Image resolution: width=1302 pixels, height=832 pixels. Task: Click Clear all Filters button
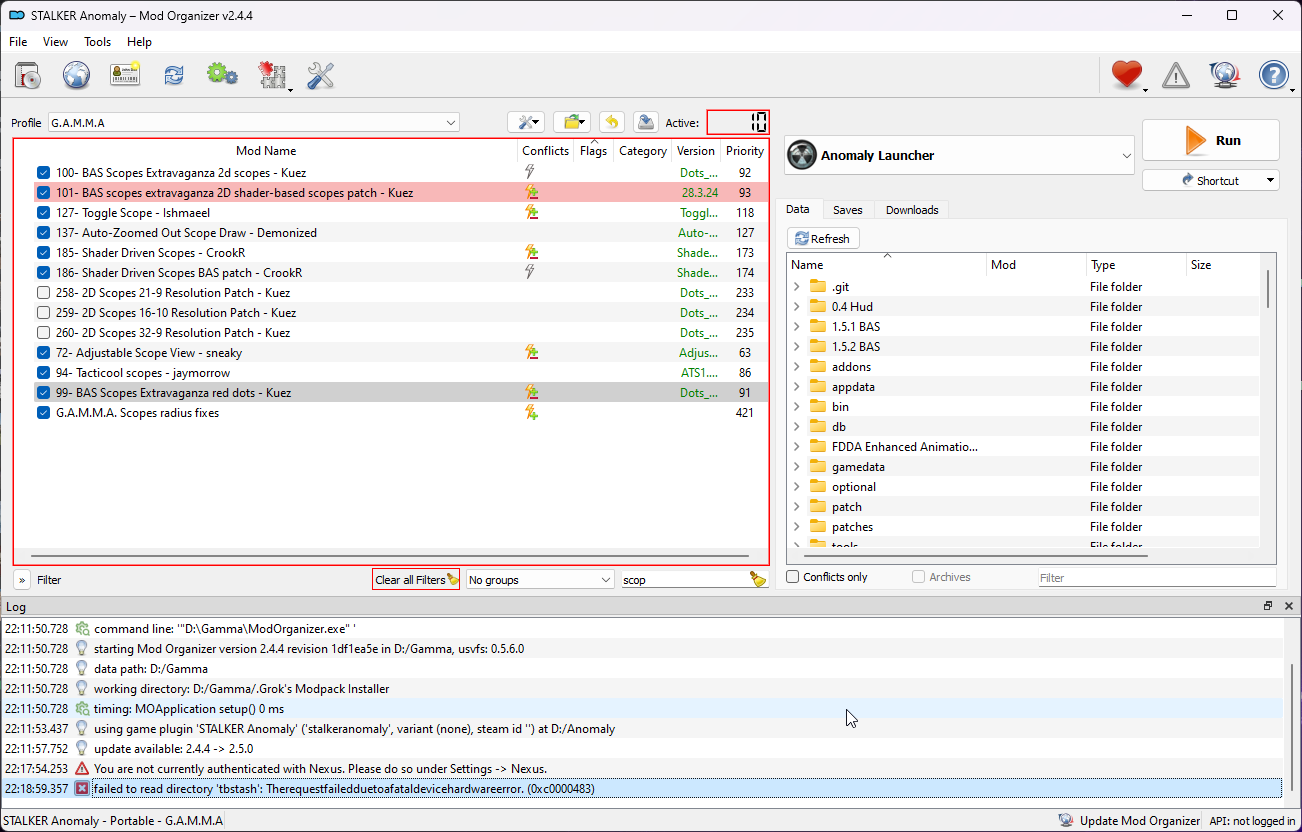416,580
